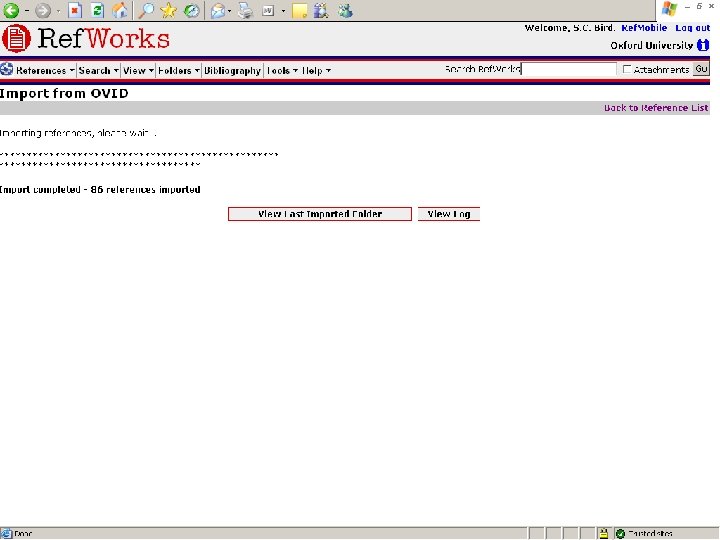
Task: Refresh the page with the green arrows icon
Action: click(97, 10)
